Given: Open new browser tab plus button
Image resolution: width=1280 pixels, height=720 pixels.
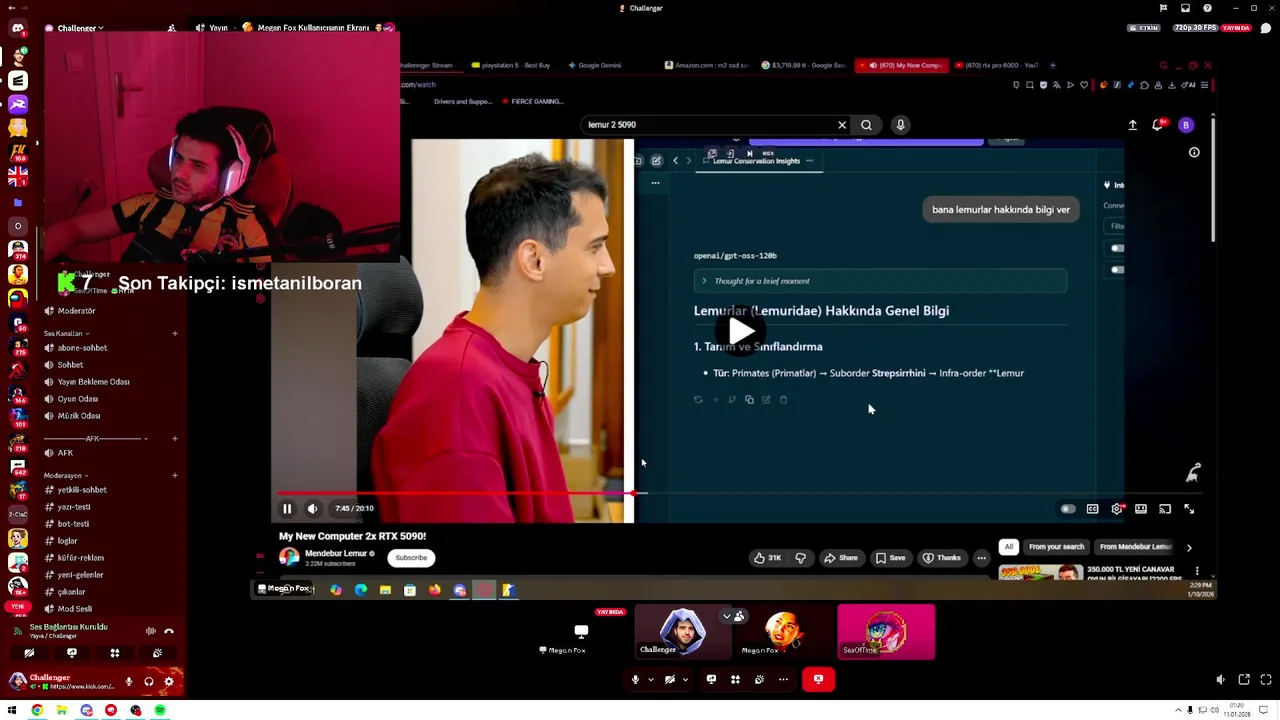Looking at the screenshot, I should [x=1052, y=65].
